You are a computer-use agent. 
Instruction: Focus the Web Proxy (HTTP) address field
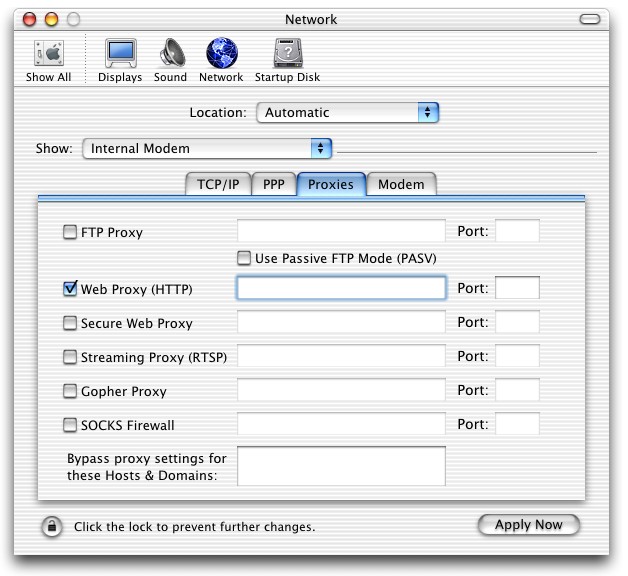point(341,288)
